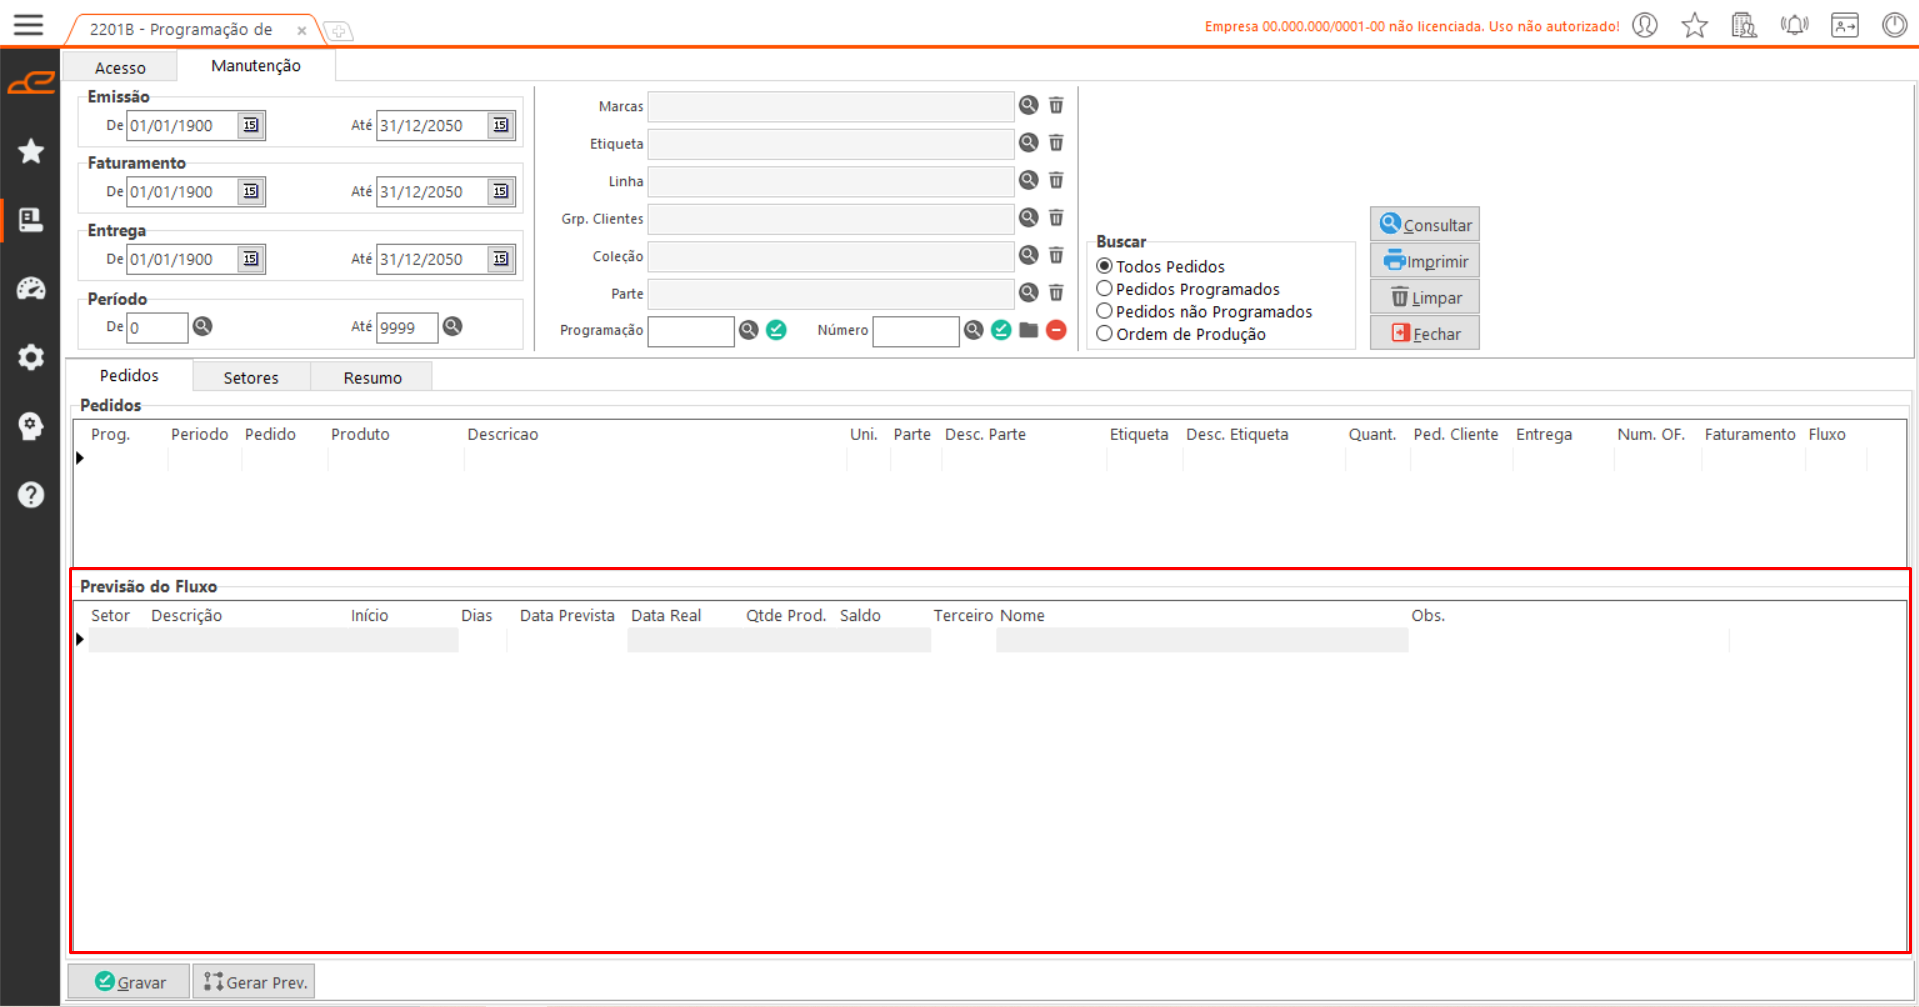Open the folder icon next to Número
1919x1007 pixels.
point(1028,330)
